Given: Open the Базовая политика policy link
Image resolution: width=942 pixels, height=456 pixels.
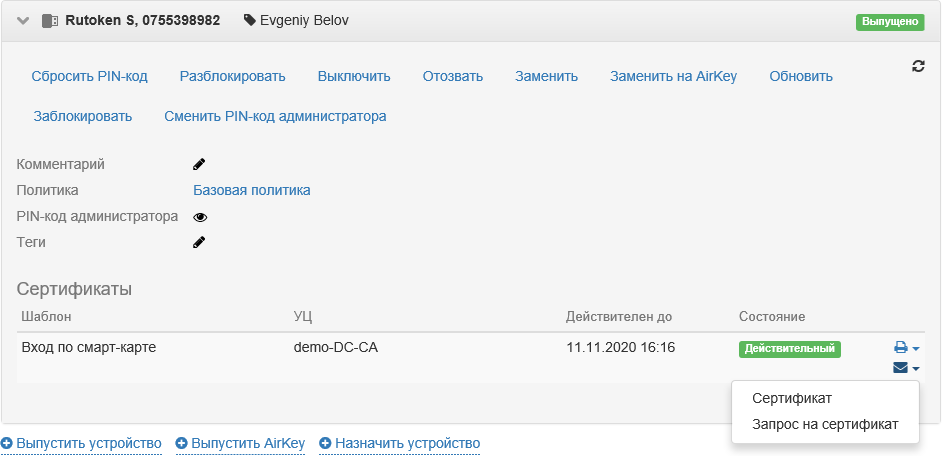Looking at the screenshot, I should pyautogui.click(x=252, y=190).
